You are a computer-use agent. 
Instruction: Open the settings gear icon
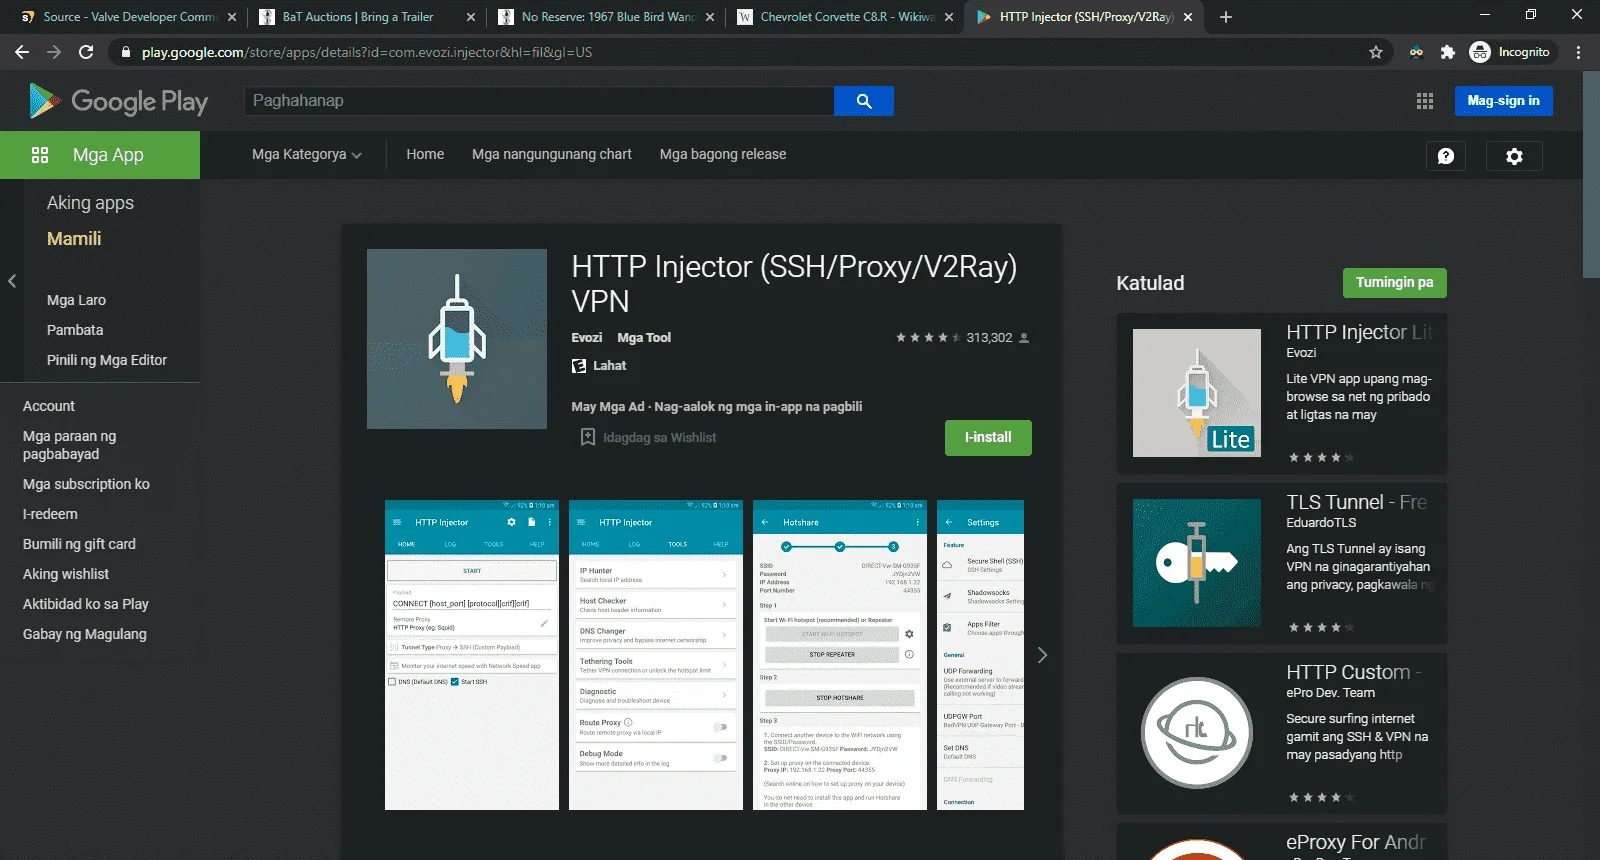pos(1514,156)
